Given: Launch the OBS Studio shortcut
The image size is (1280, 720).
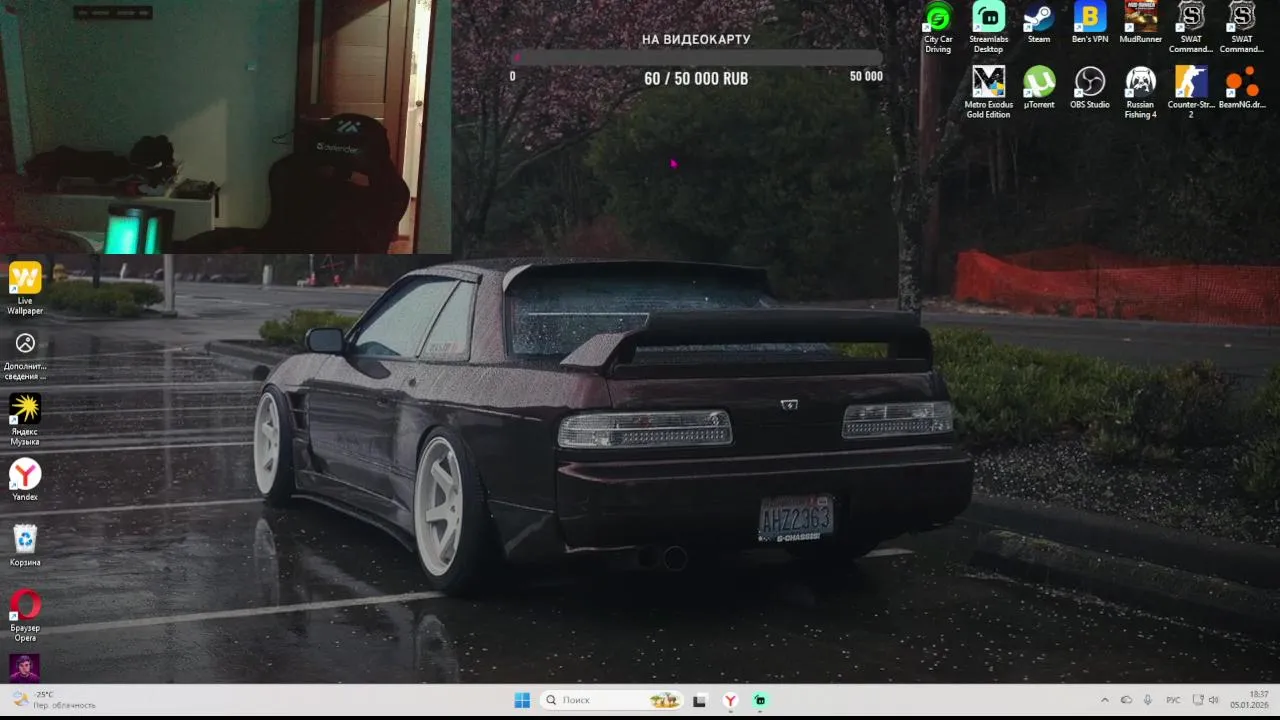Looking at the screenshot, I should pyautogui.click(x=1090, y=88).
